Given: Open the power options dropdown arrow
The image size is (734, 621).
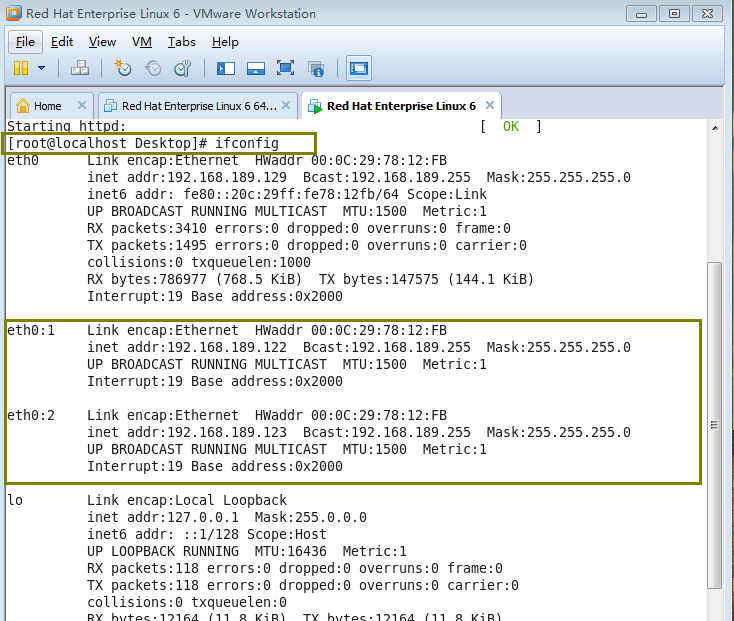Looking at the screenshot, I should pos(42,68).
